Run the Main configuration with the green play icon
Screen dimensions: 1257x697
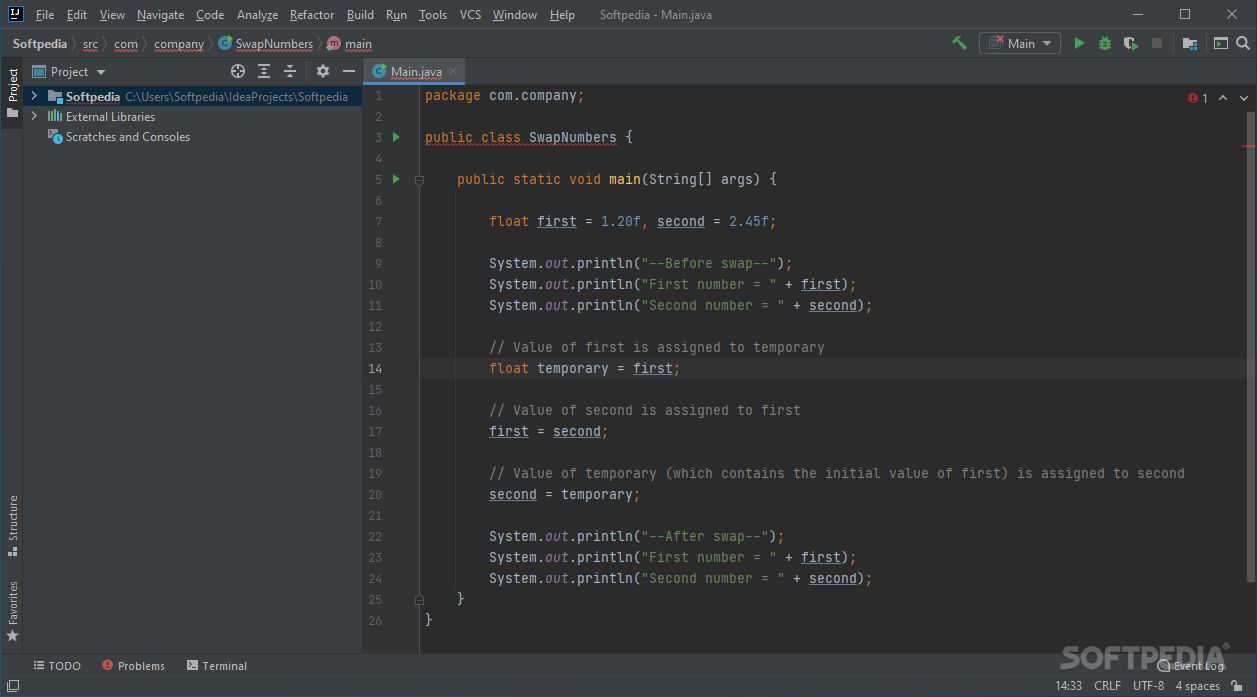pos(1079,43)
